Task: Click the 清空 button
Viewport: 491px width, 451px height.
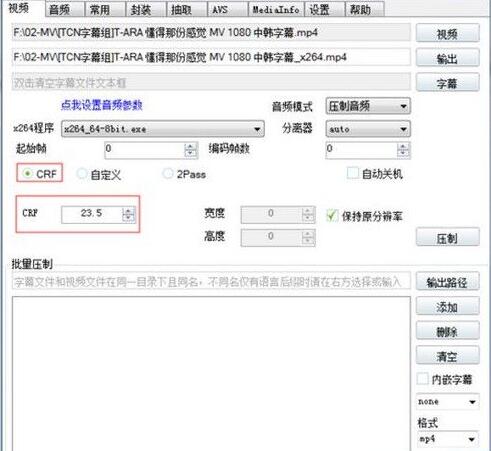Action: (x=448, y=356)
